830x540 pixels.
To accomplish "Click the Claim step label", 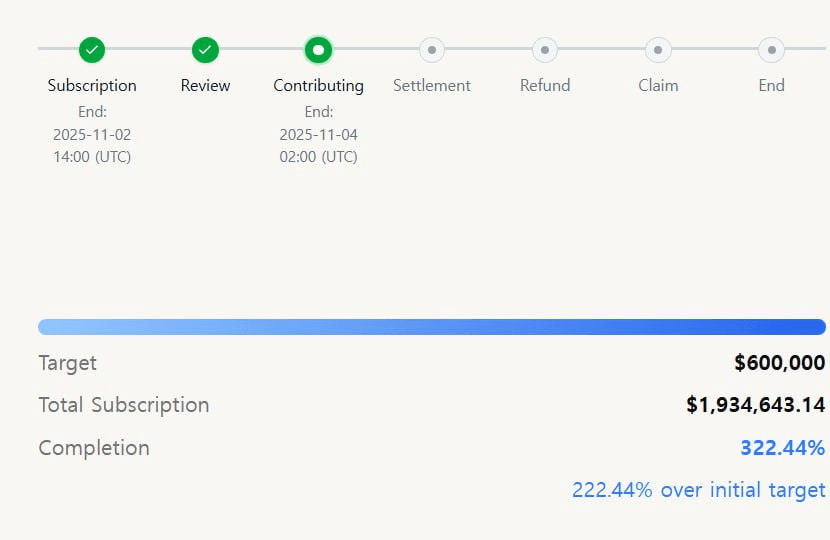I will (658, 85).
